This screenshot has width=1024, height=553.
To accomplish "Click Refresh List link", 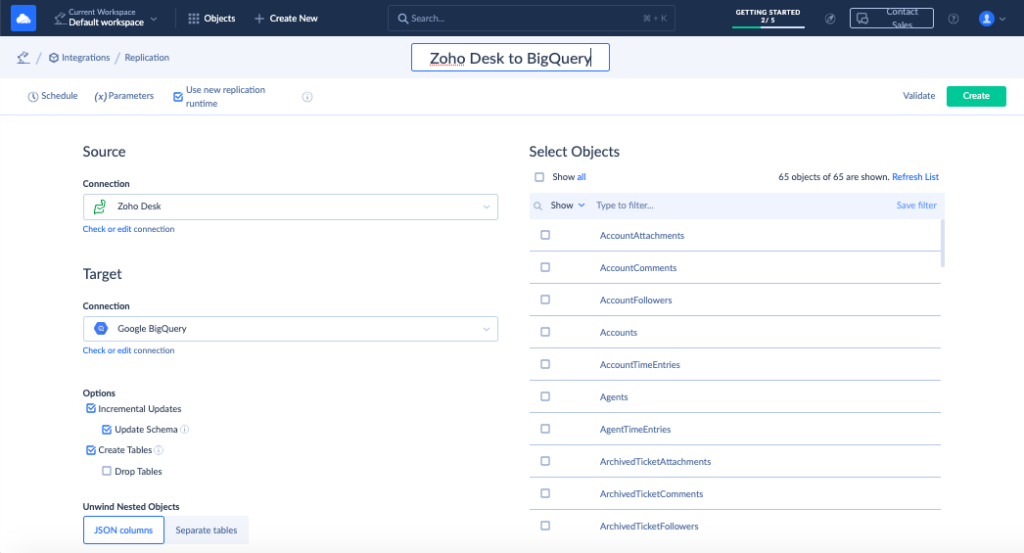I will point(916,177).
